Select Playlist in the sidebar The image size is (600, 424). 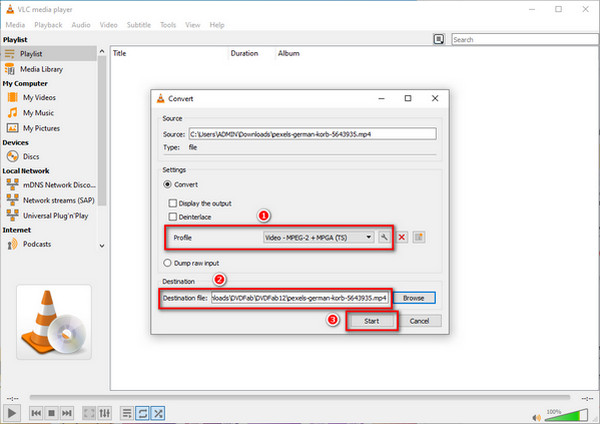[49, 54]
